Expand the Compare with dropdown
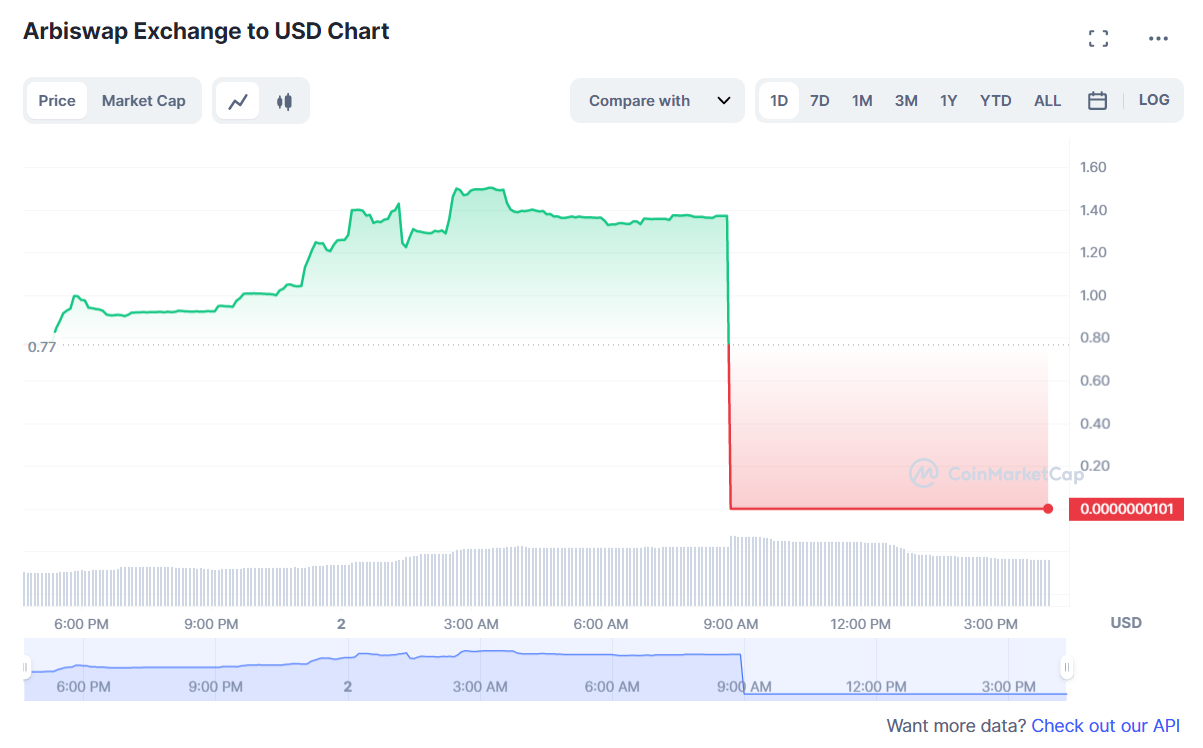Viewport: 1203px width, 748px height. tap(657, 101)
